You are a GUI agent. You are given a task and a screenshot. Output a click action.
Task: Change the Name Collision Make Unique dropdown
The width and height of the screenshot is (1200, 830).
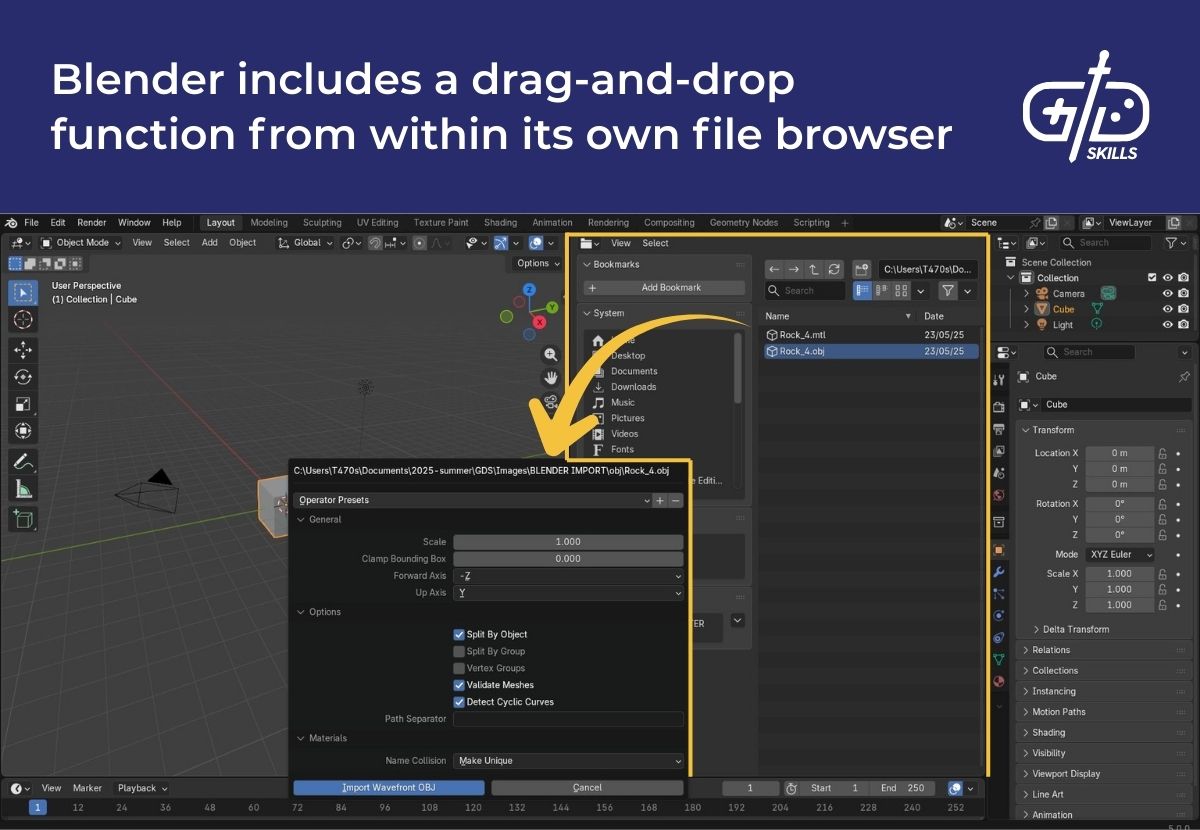[568, 760]
